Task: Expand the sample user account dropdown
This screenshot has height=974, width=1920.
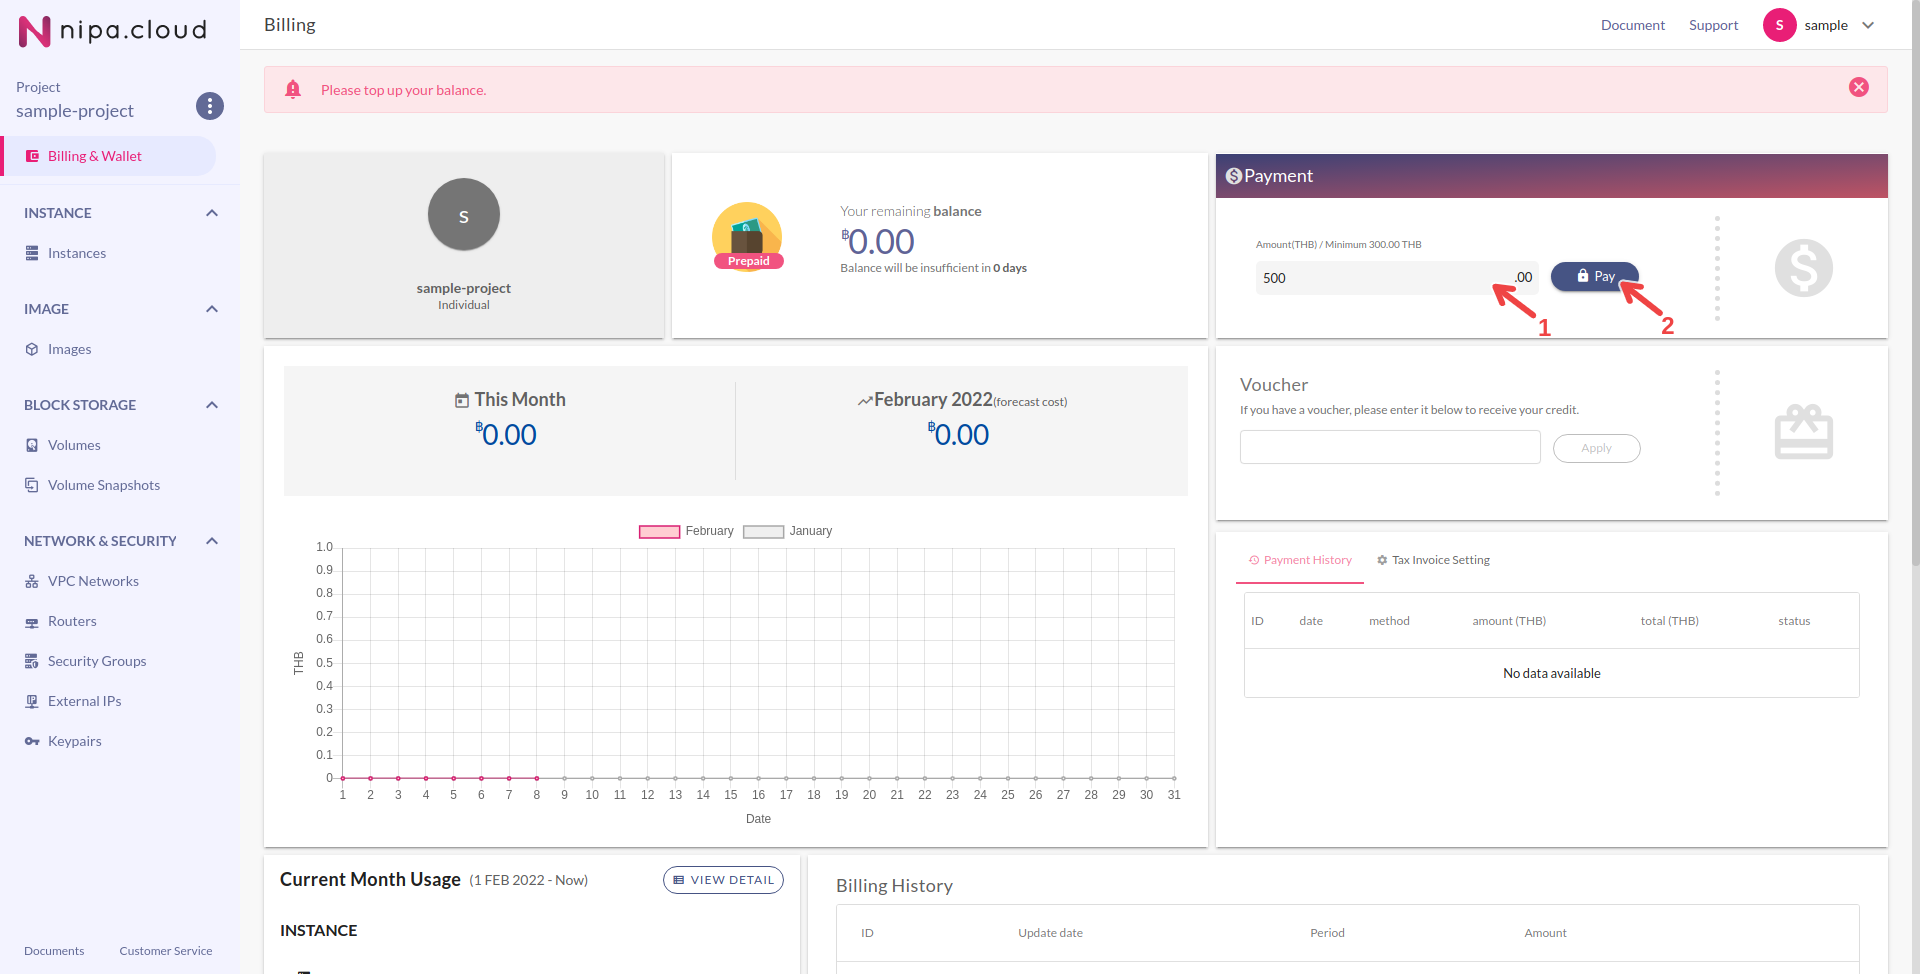Action: click(x=1867, y=25)
